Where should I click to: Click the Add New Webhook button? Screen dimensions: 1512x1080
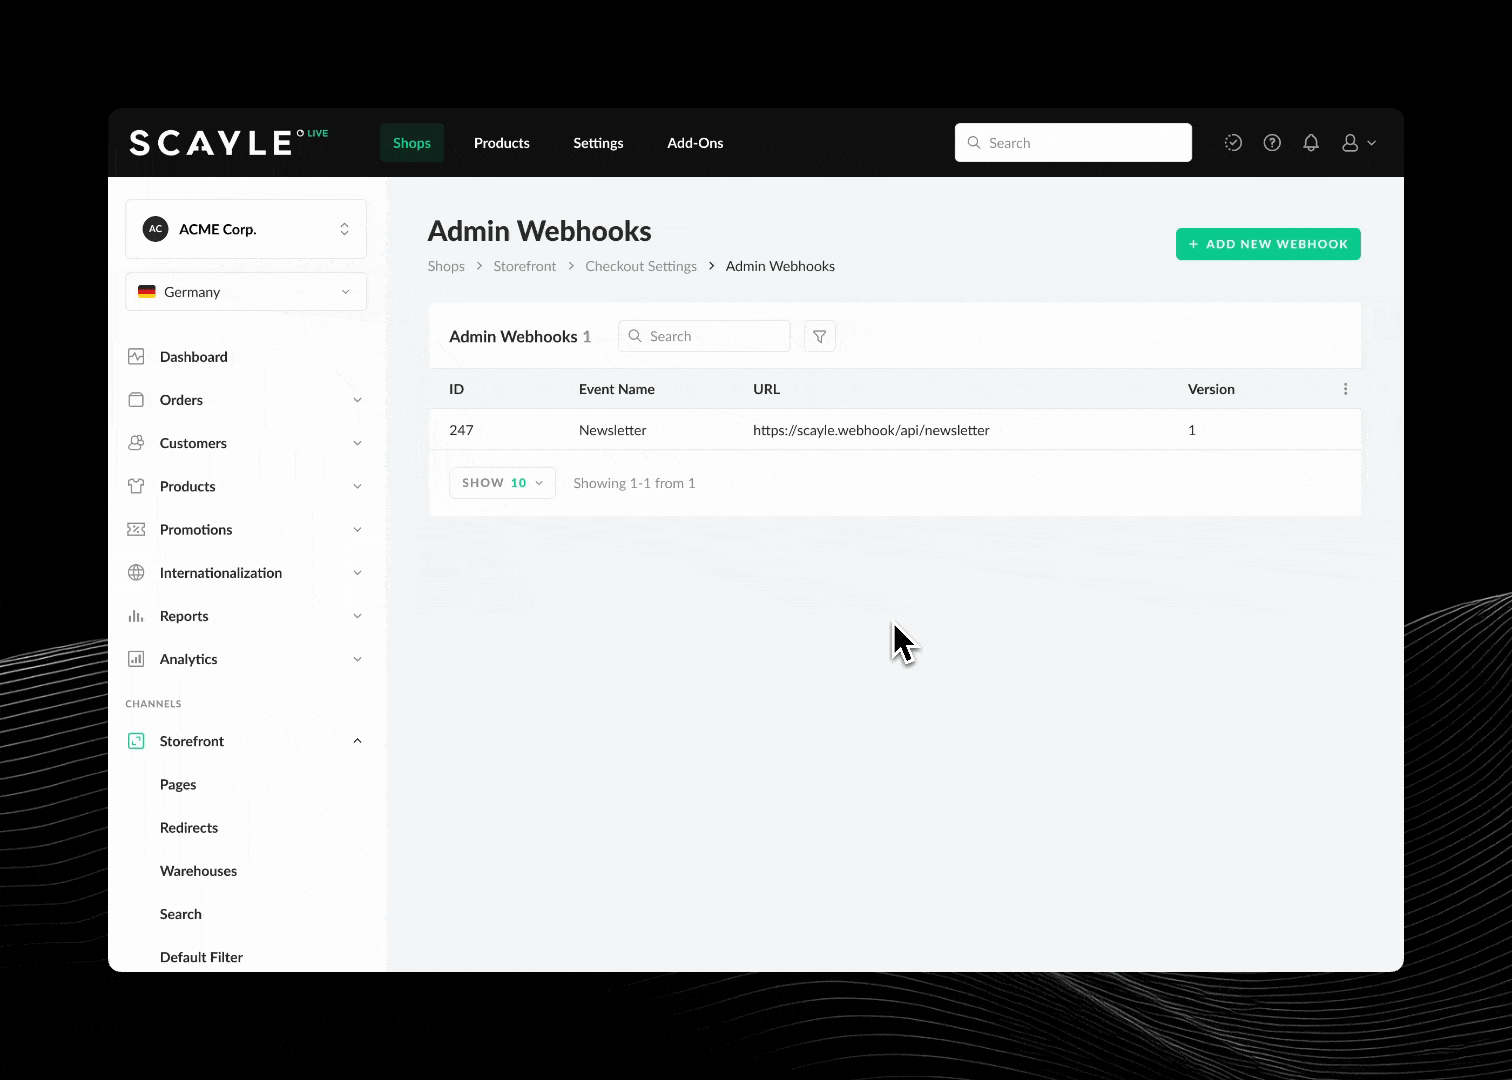point(1267,244)
